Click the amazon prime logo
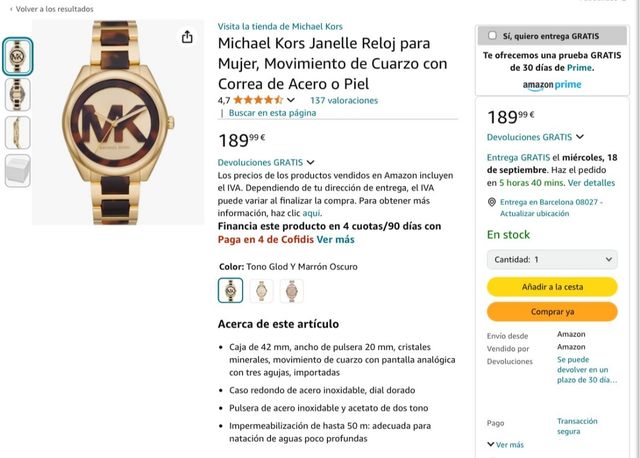 [x=552, y=85]
